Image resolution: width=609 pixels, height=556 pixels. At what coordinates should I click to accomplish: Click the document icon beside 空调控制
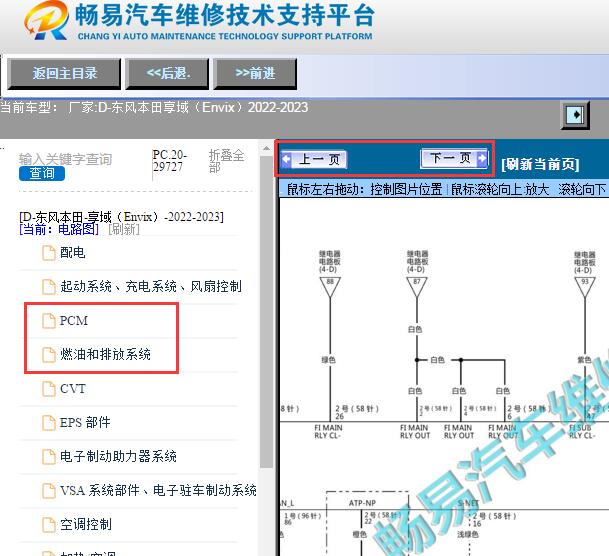(49, 525)
